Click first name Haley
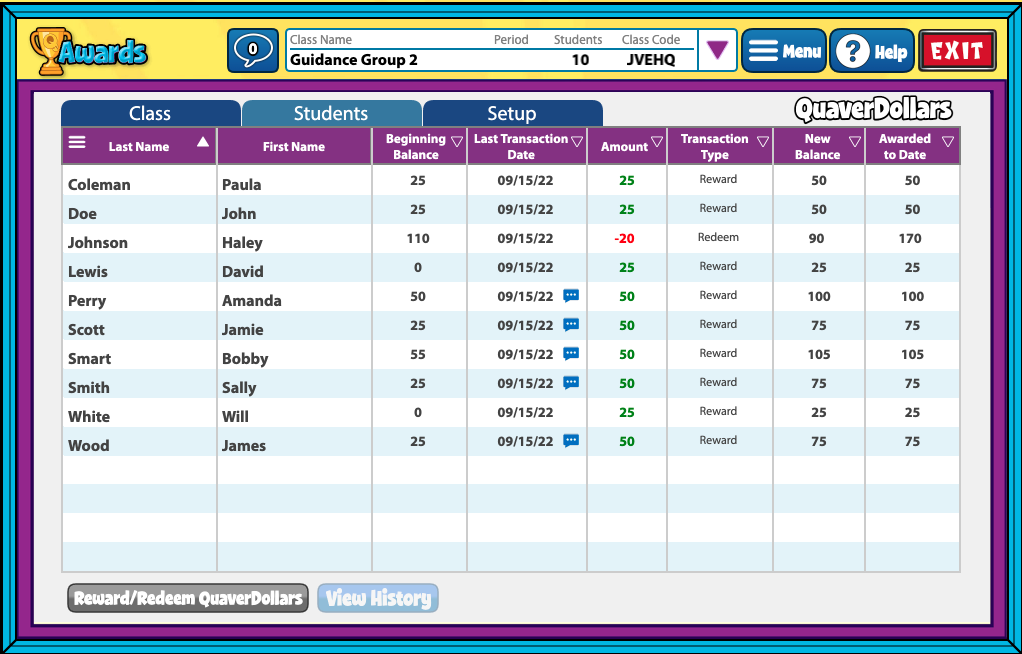1022x654 pixels. click(x=242, y=243)
